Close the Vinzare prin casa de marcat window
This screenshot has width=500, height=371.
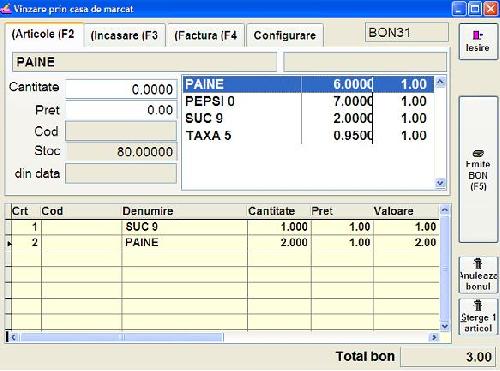(491, 9)
